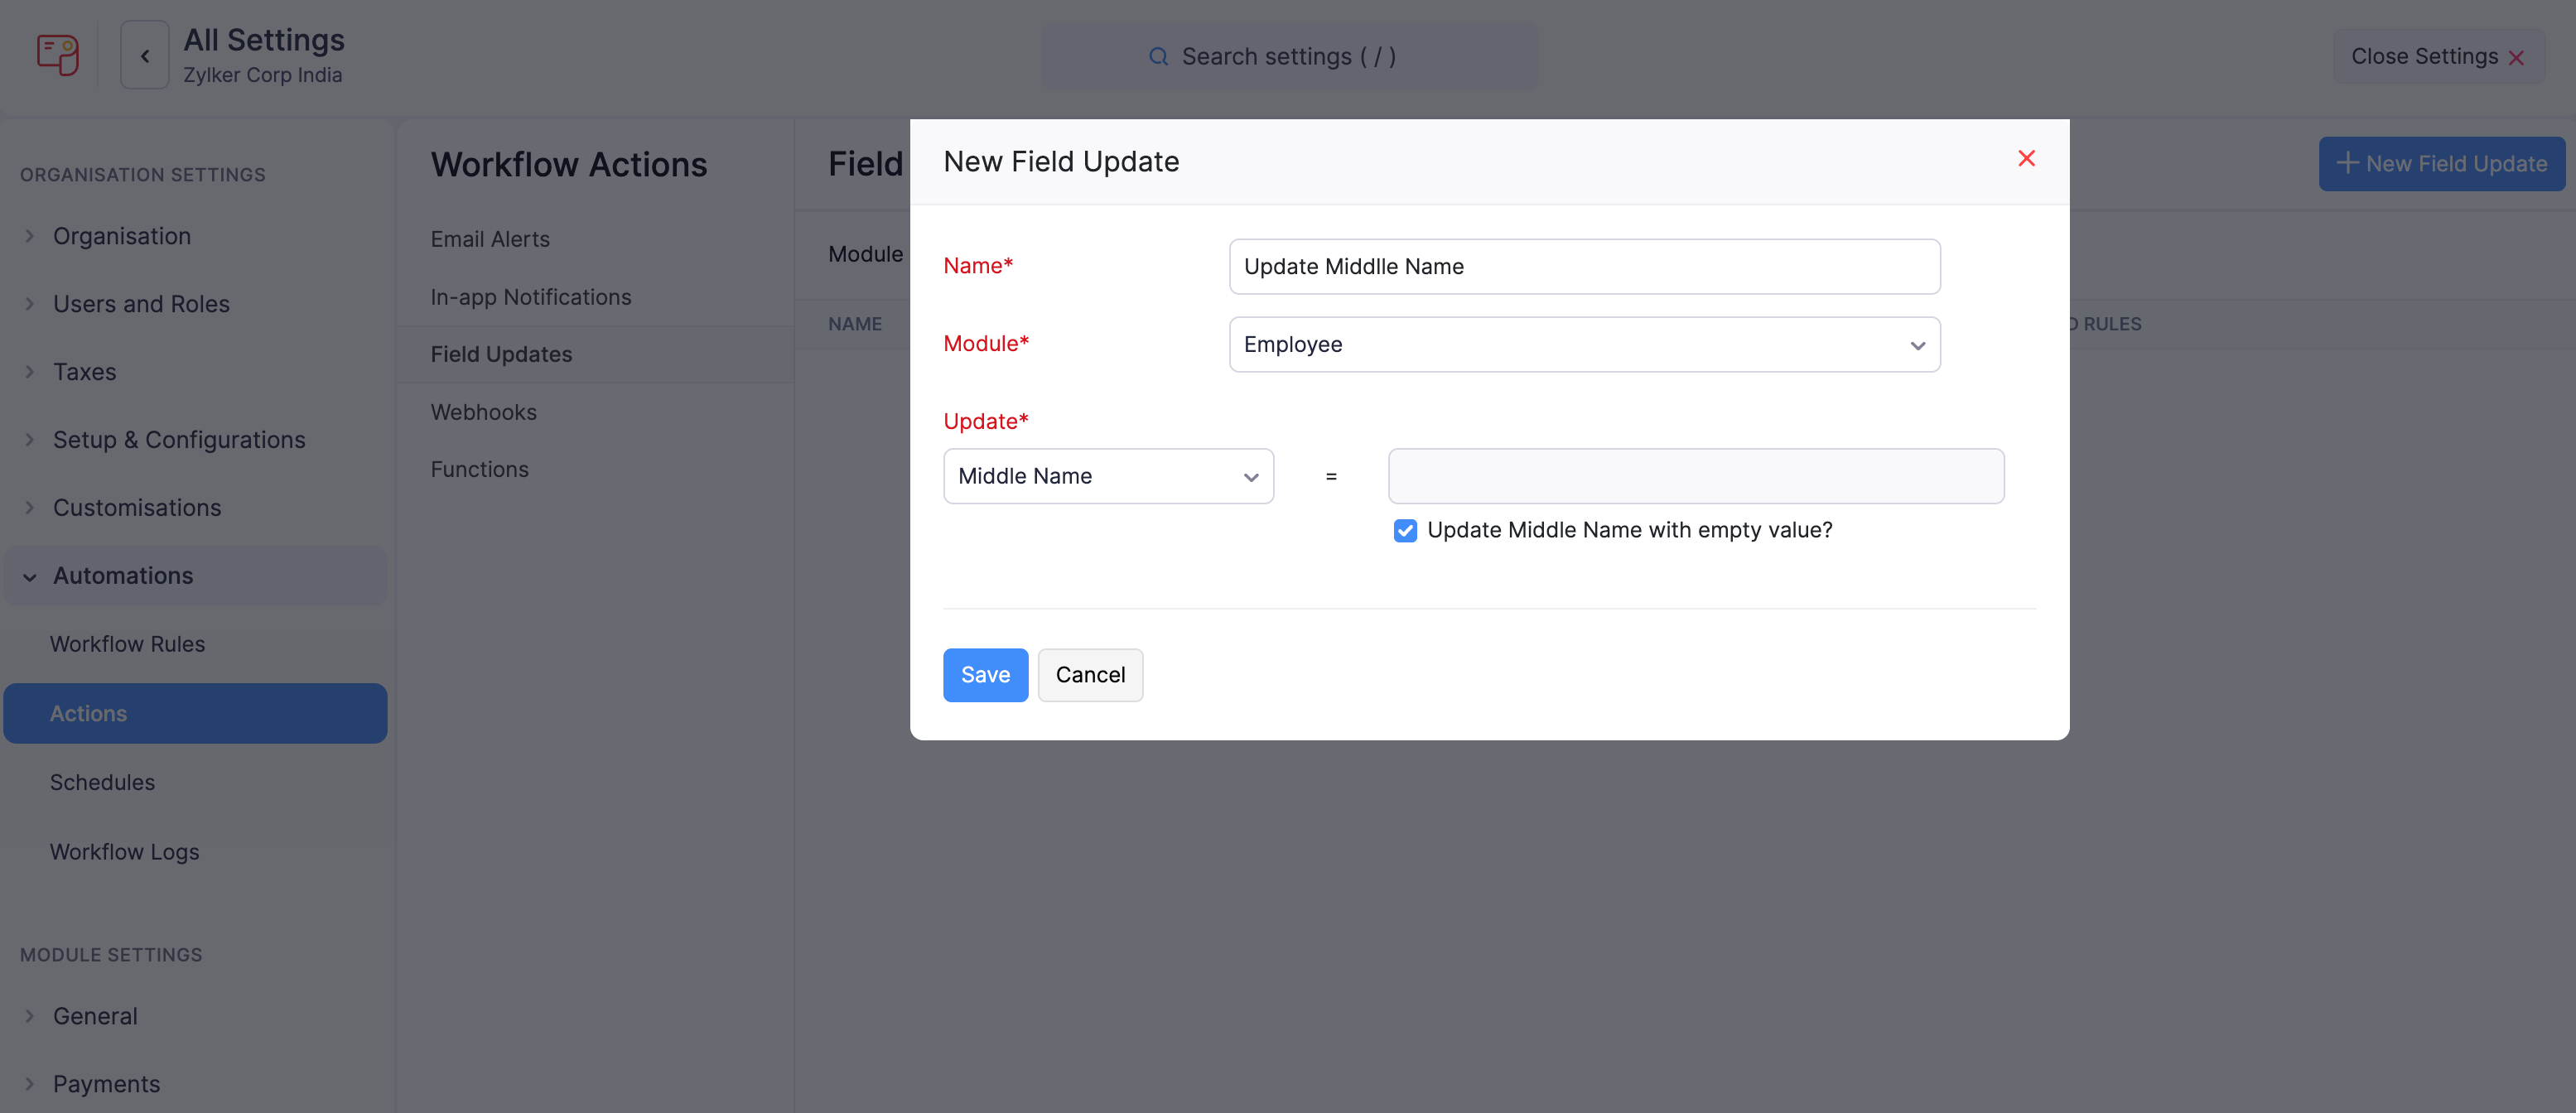Image resolution: width=2576 pixels, height=1113 pixels.
Task: Open Schedules in the sidebar
Action: 102,782
